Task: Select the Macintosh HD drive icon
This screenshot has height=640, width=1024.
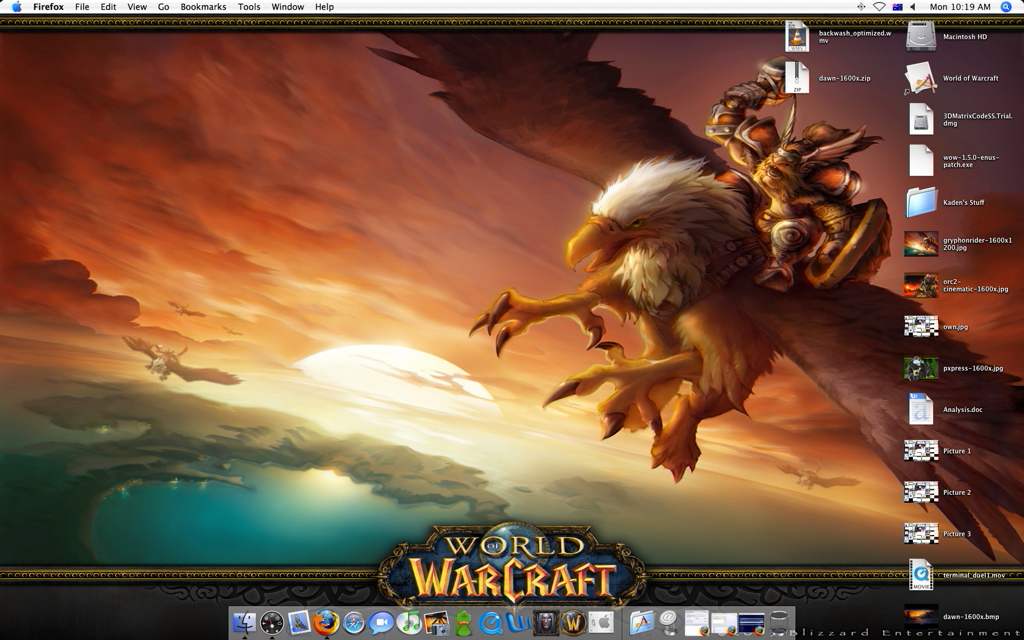Action: pyautogui.click(x=921, y=36)
